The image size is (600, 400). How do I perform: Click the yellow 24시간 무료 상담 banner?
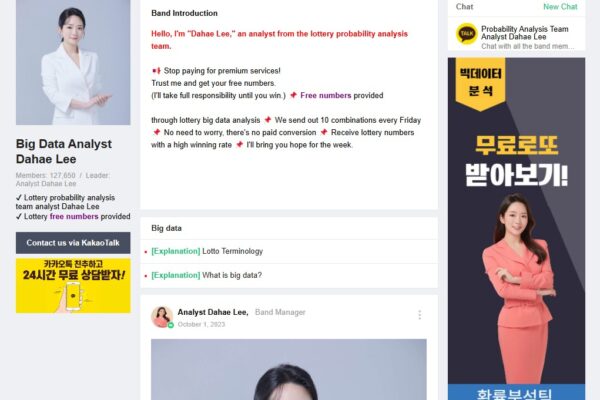coord(73,286)
